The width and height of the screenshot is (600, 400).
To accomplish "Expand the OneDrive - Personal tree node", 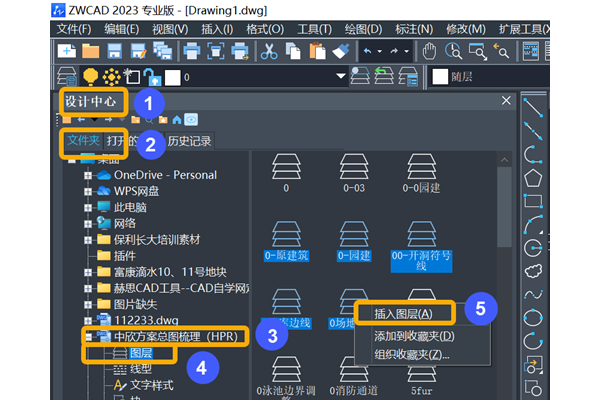I will (88, 175).
